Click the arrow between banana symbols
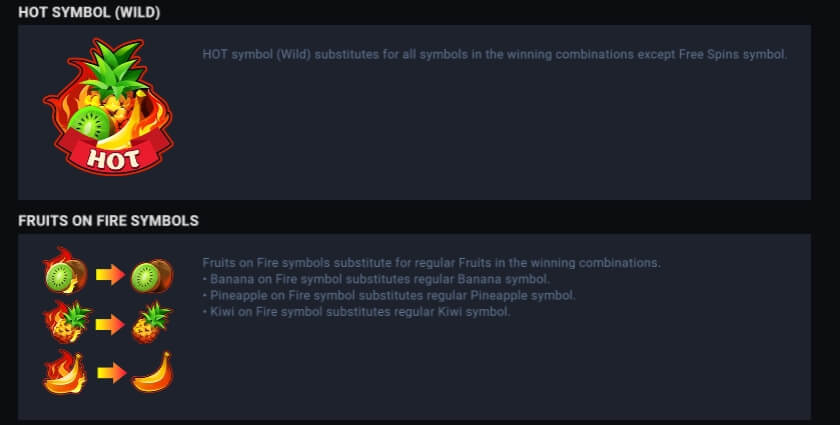 [110, 372]
